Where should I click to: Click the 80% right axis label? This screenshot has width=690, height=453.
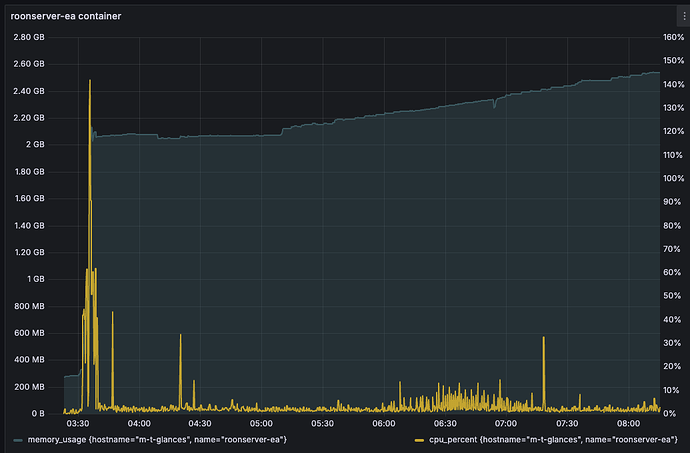672,225
